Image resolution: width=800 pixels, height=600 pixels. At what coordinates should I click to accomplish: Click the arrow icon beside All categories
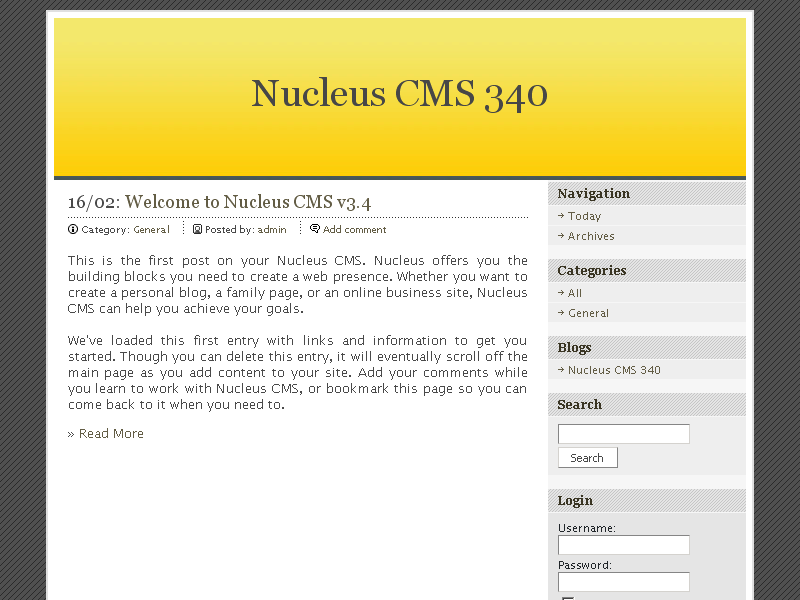tap(560, 293)
